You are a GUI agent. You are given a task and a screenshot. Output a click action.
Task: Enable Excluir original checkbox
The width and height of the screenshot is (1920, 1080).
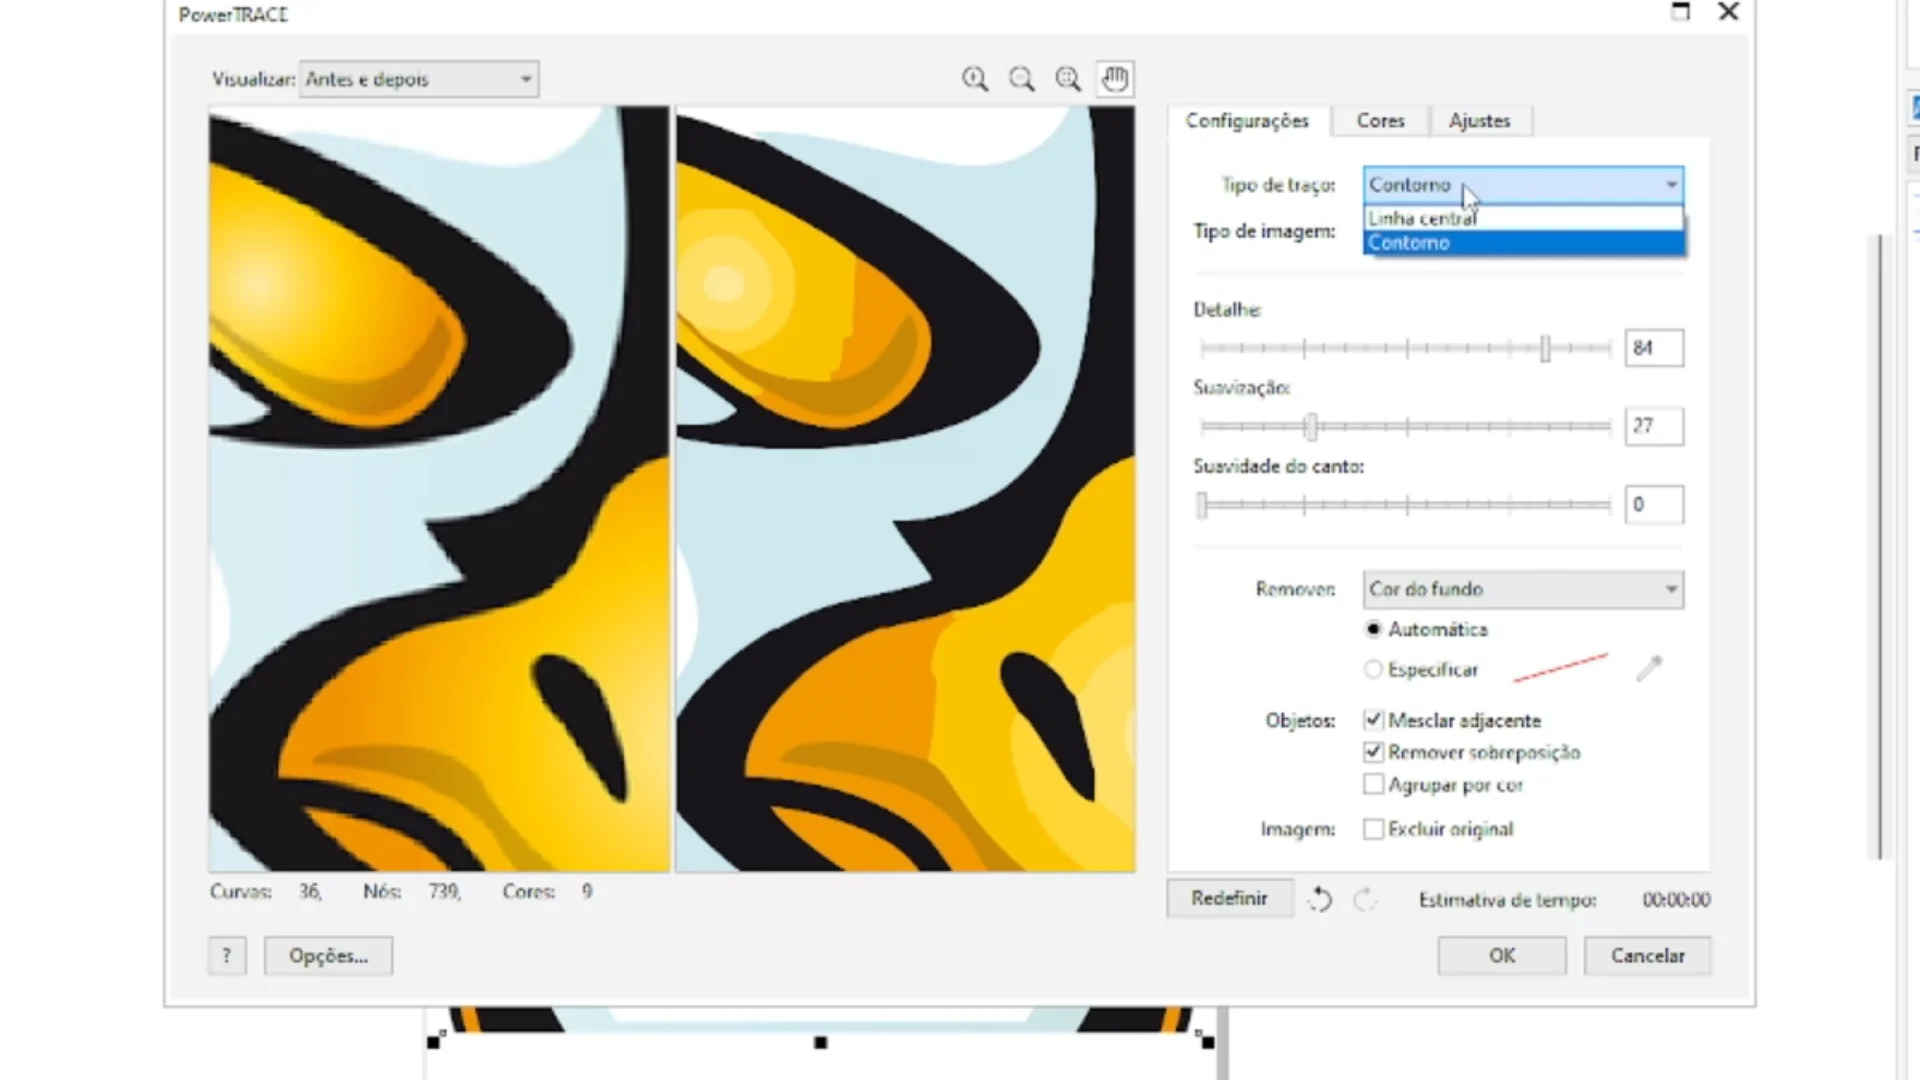(1373, 829)
